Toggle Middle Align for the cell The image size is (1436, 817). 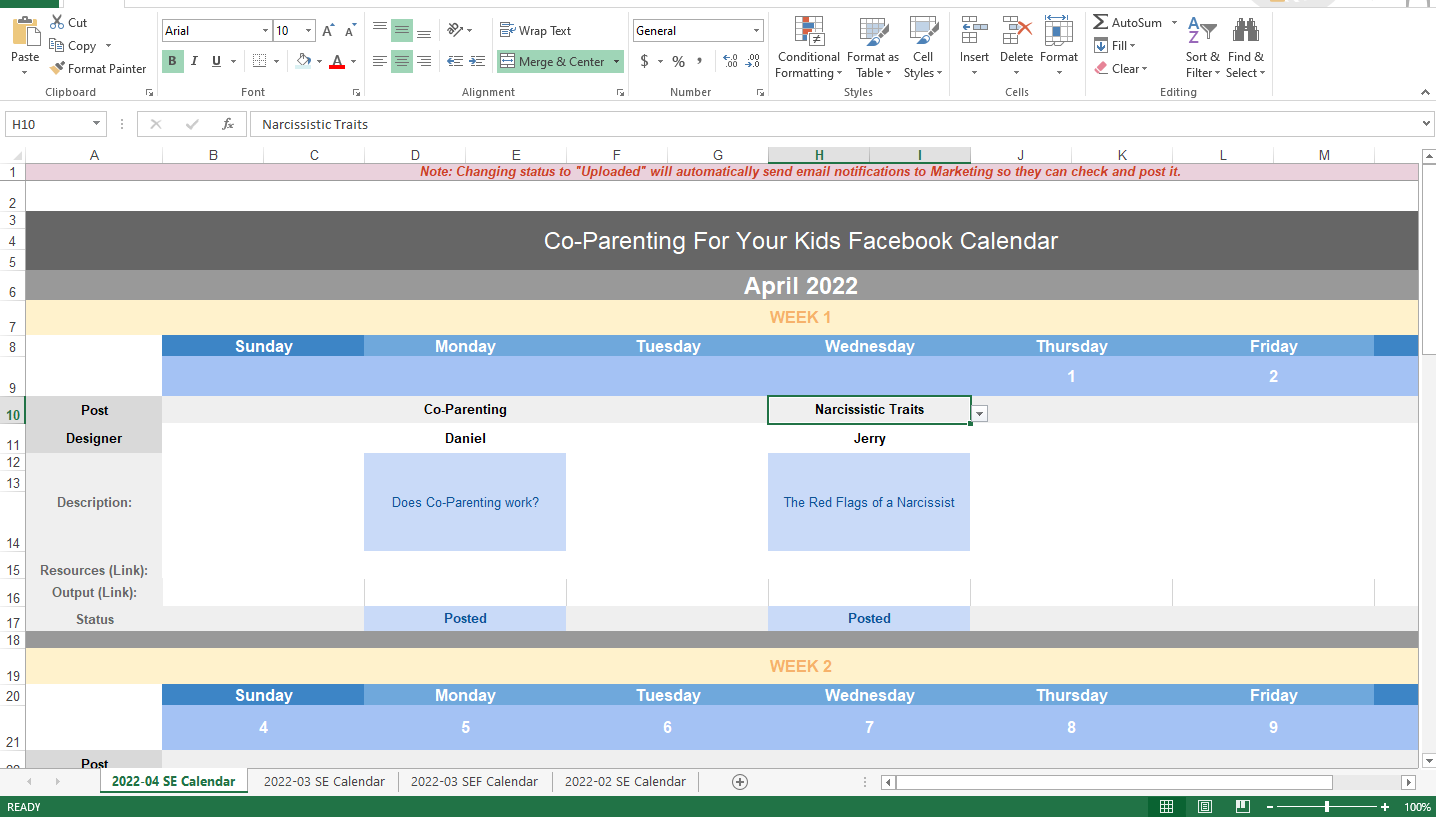point(402,30)
